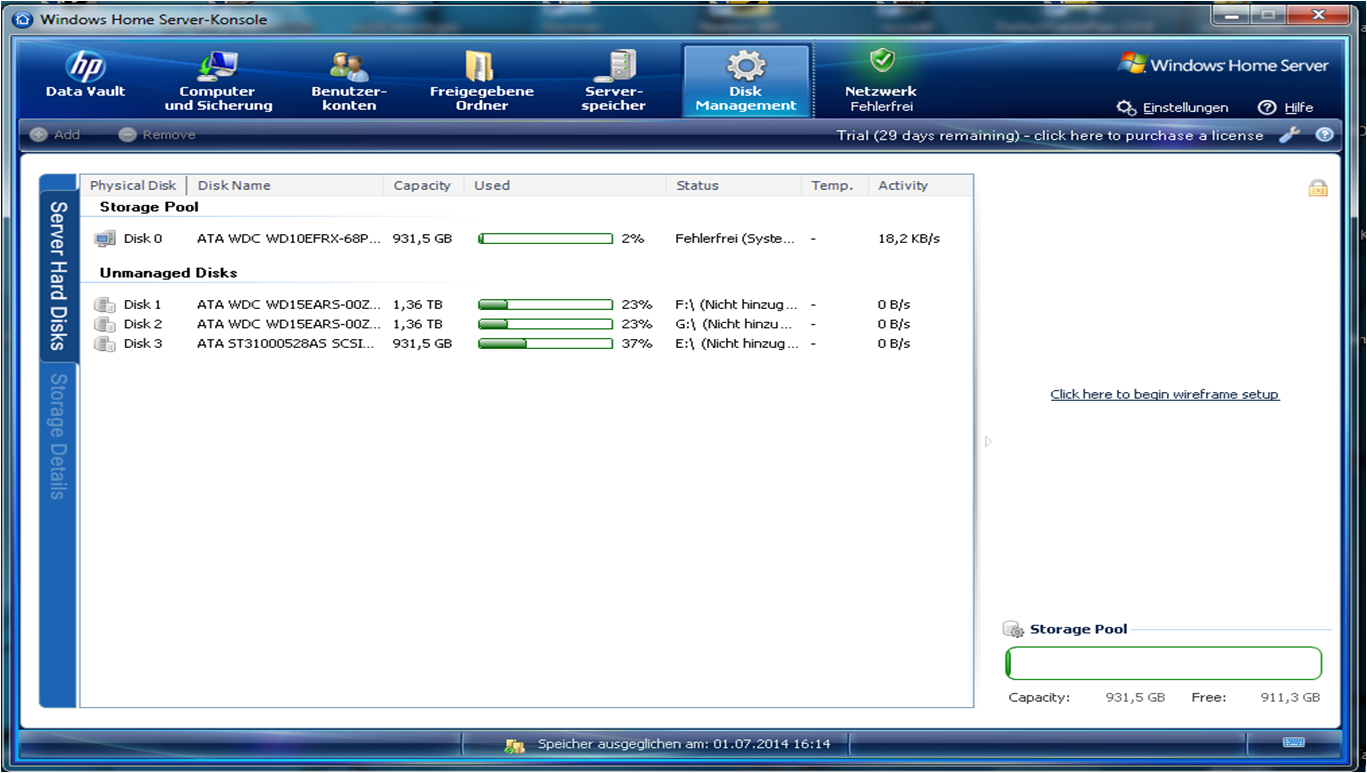This screenshot has width=1367, height=773.
Task: Open the Freigegebene Ordner panel
Action: tap(482, 77)
